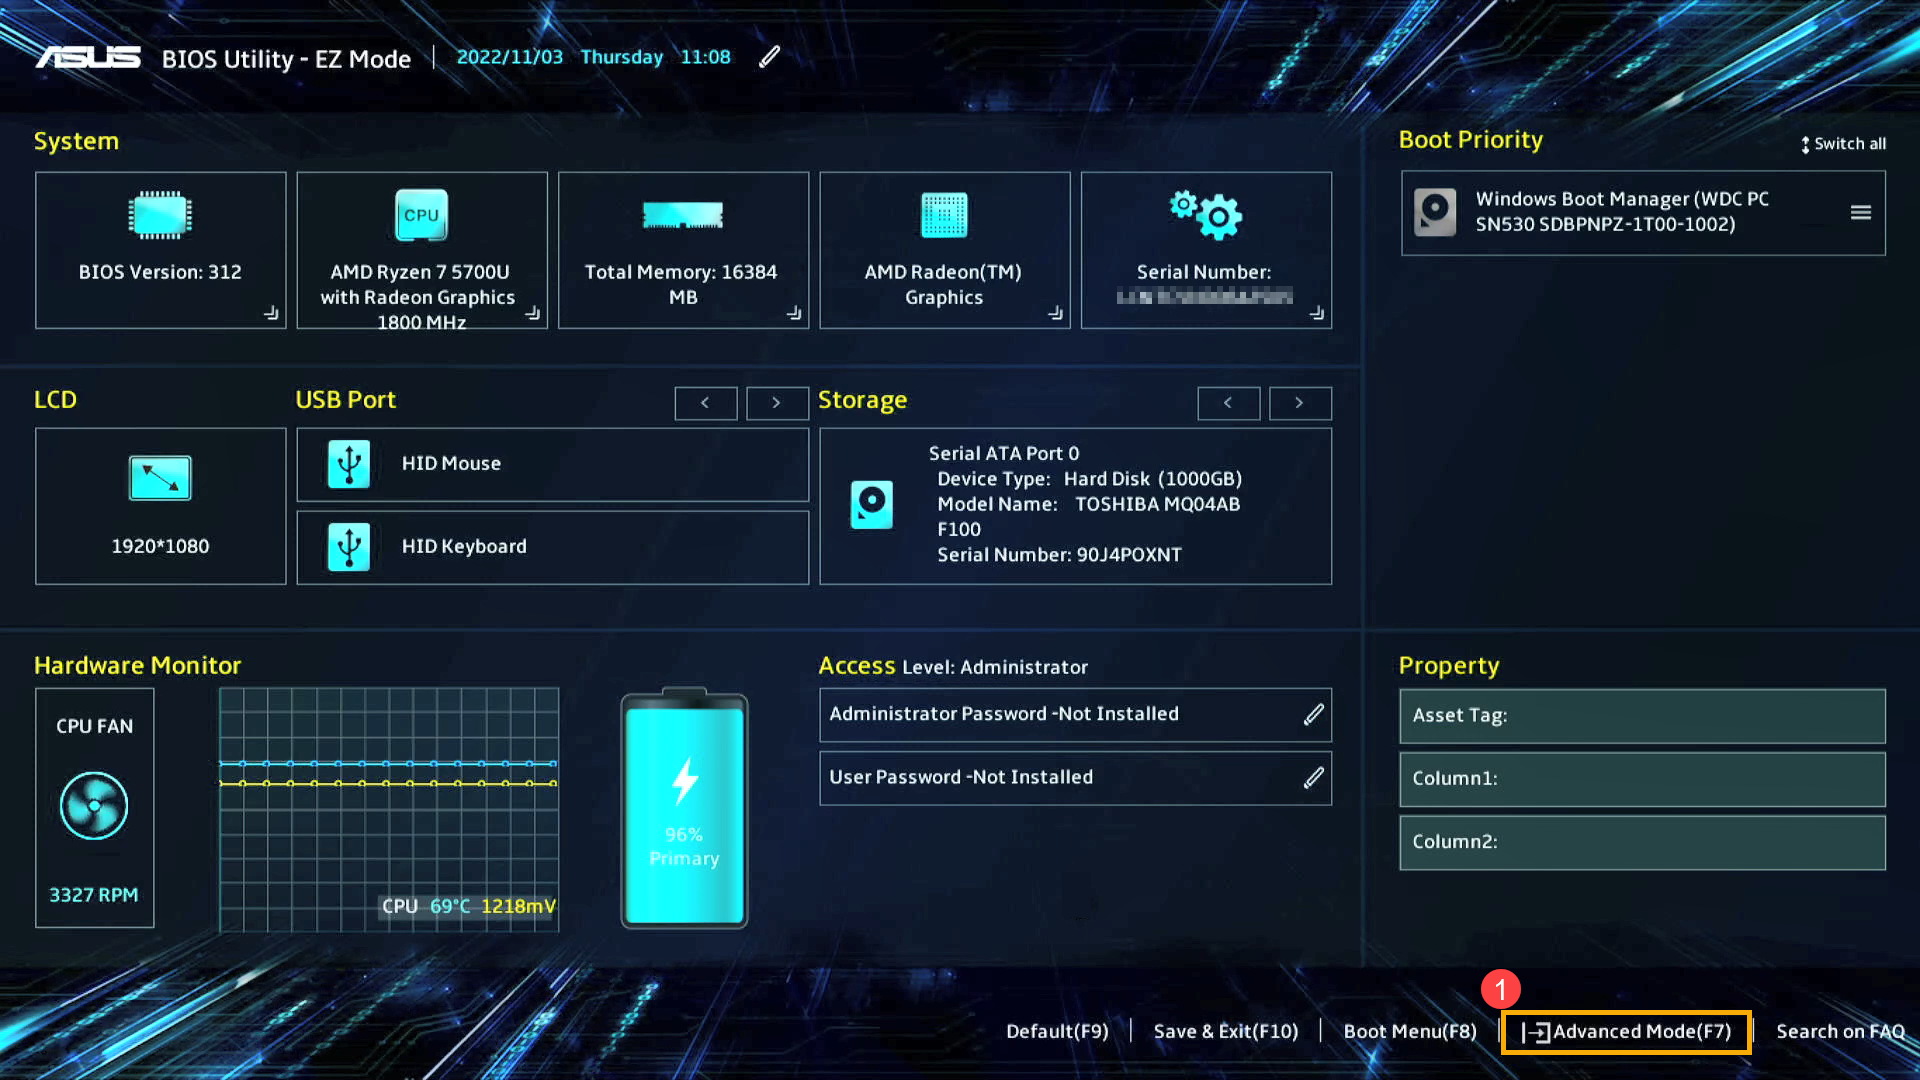Edit User Password with pencil icon
The height and width of the screenshot is (1080, 1920).
coord(1313,777)
